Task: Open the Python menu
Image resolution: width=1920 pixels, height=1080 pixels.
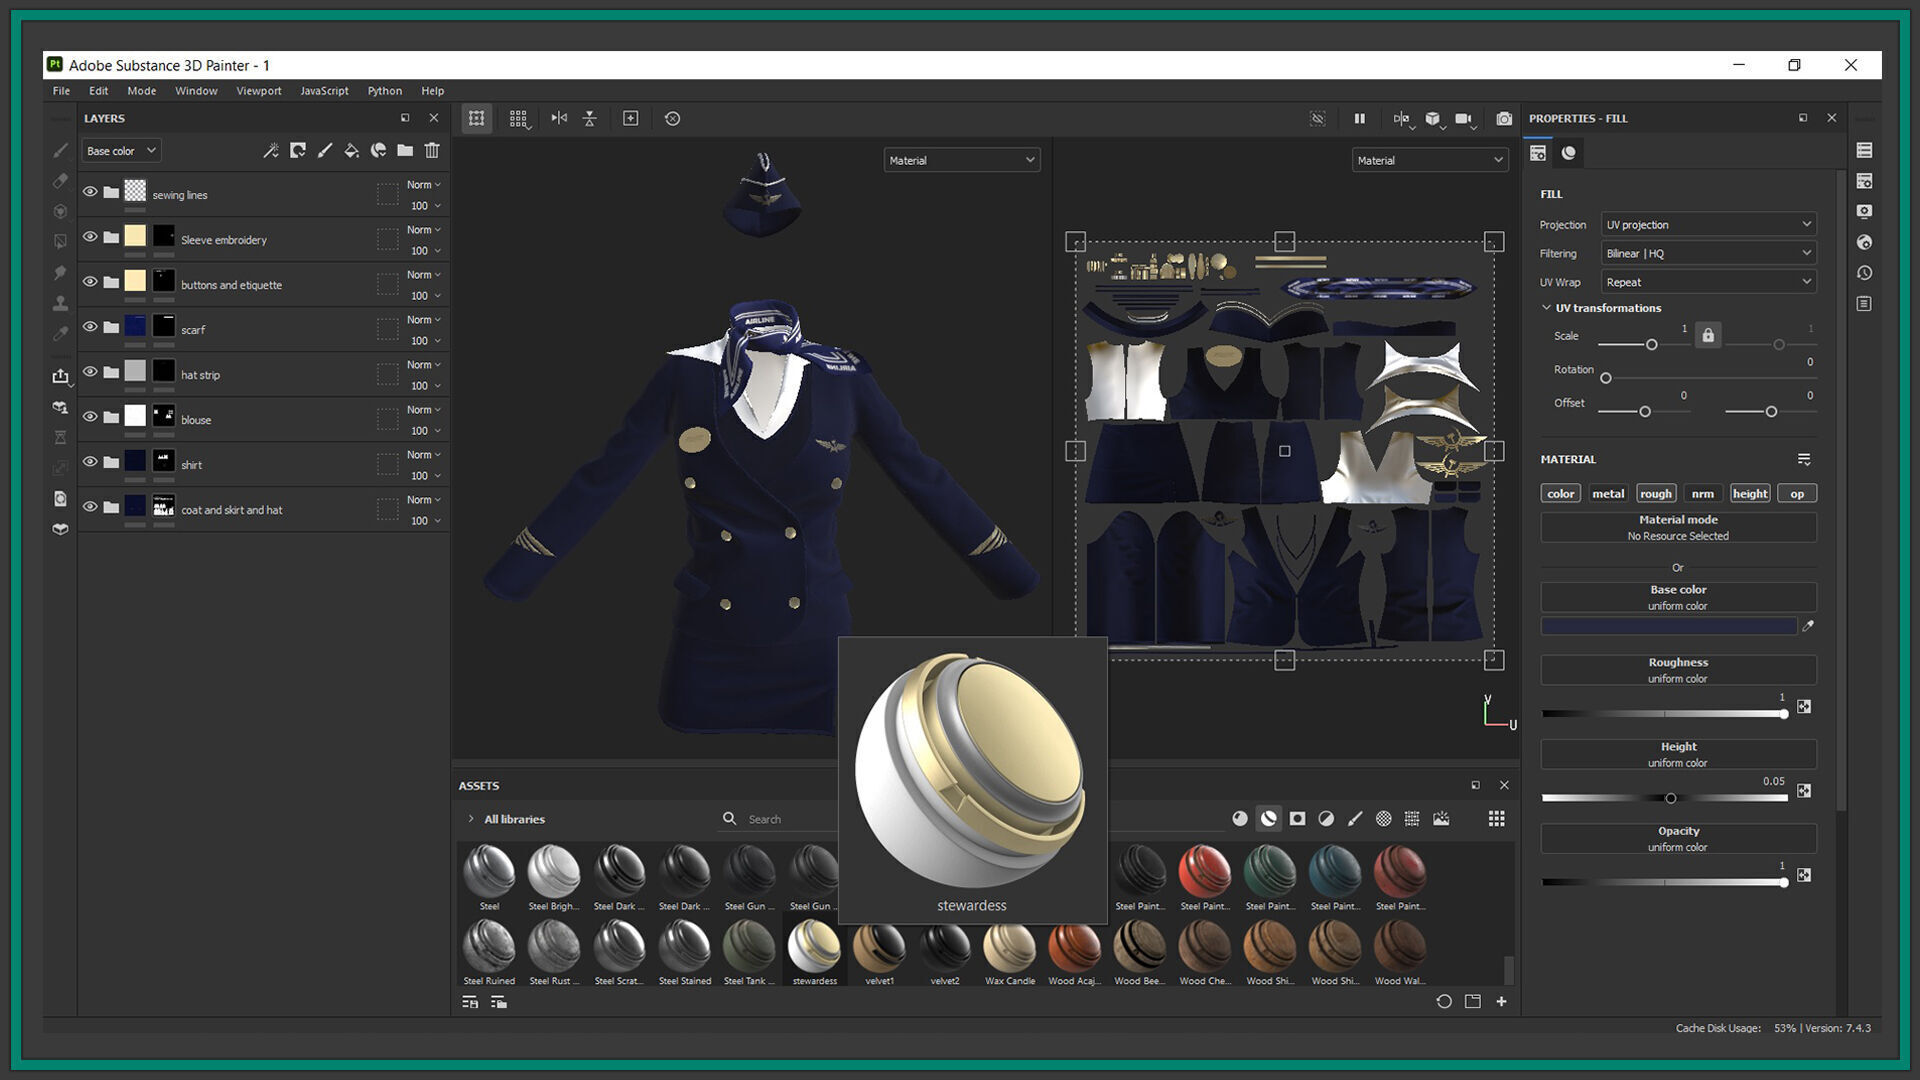Action: tap(385, 91)
